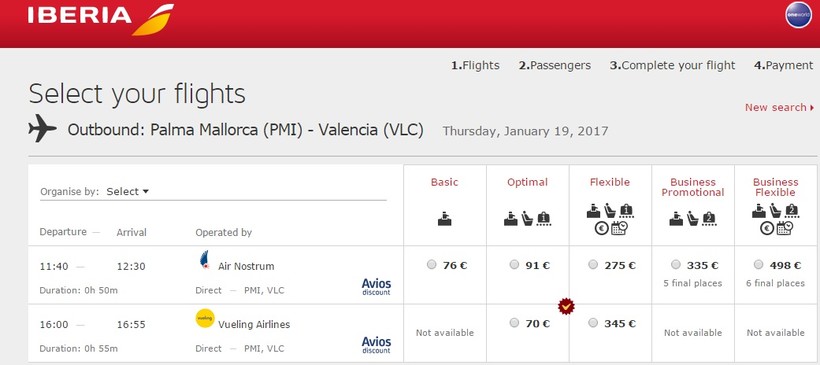This screenshot has width=820, height=365.
Task: Click the yellow Vueling airline logo
Action: (204, 318)
